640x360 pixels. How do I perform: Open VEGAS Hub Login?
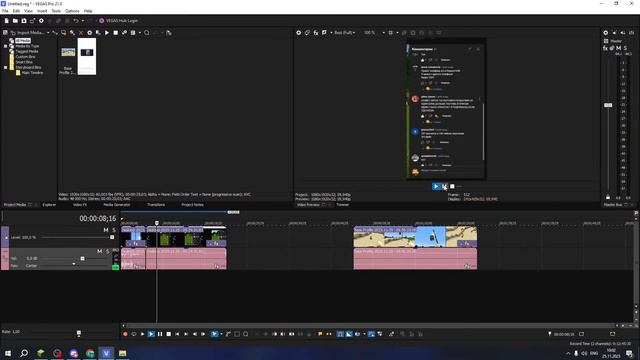118,20
